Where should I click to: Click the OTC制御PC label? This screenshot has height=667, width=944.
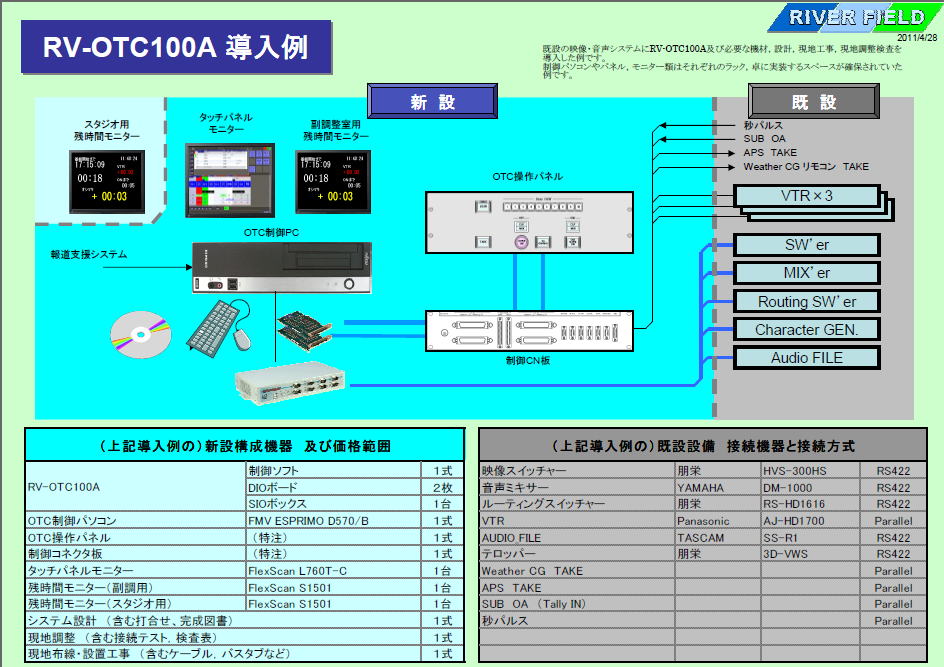click(271, 232)
